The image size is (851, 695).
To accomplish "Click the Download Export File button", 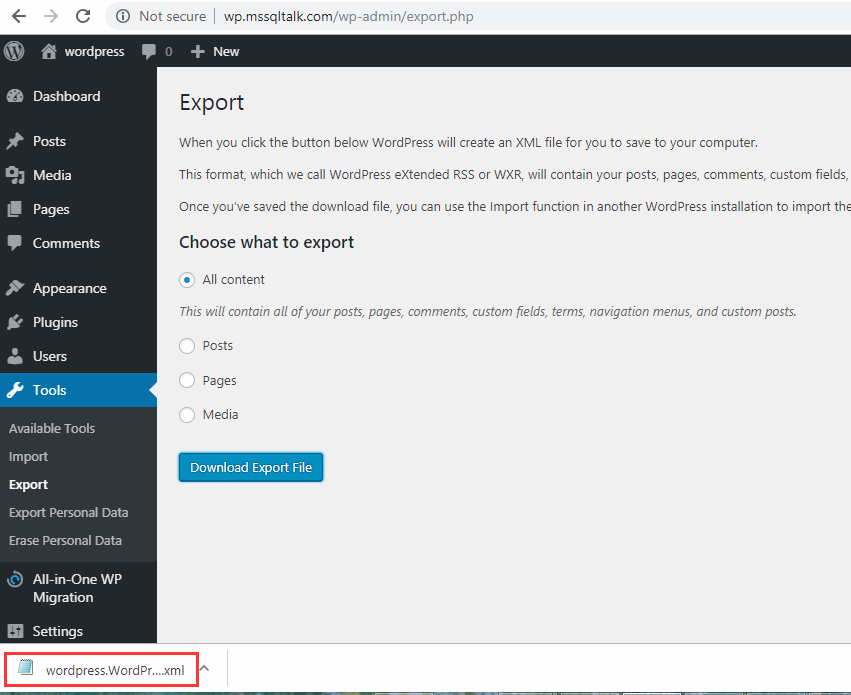I will pos(251,467).
